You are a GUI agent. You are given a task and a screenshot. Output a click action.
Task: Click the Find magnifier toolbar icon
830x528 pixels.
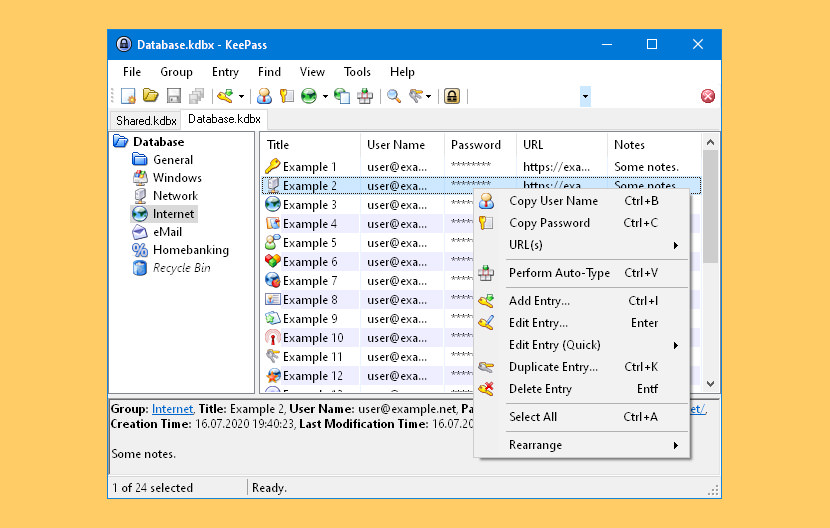[393, 96]
